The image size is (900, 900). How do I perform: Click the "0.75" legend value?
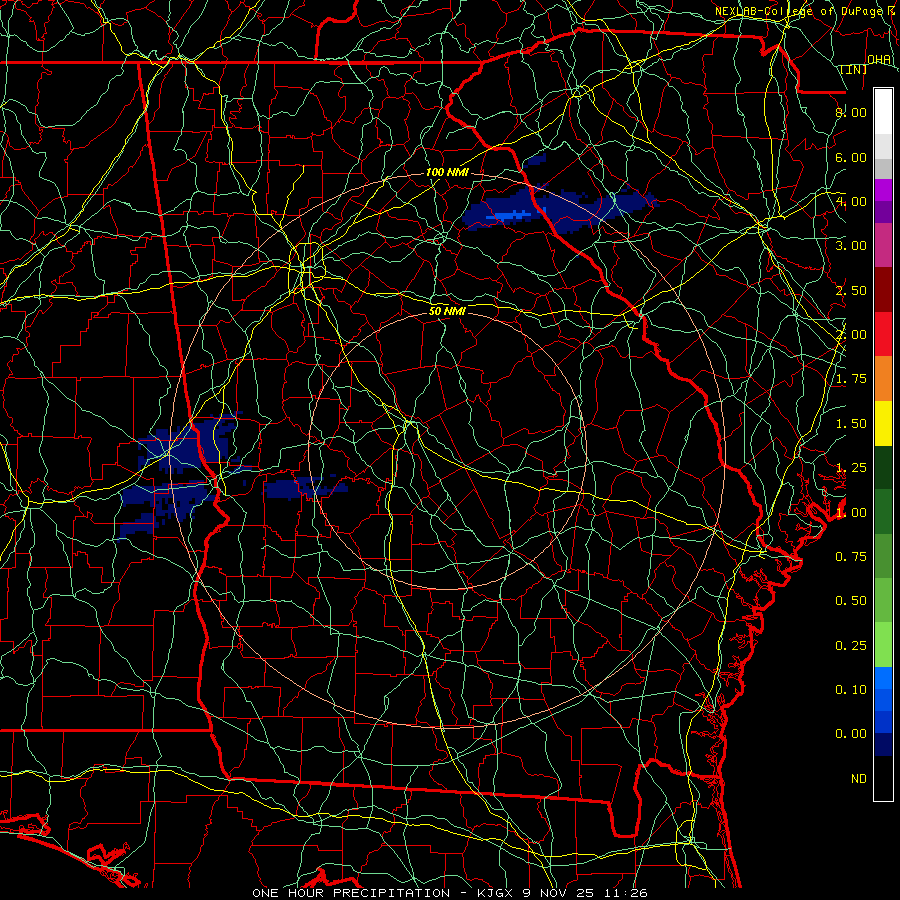(851, 557)
